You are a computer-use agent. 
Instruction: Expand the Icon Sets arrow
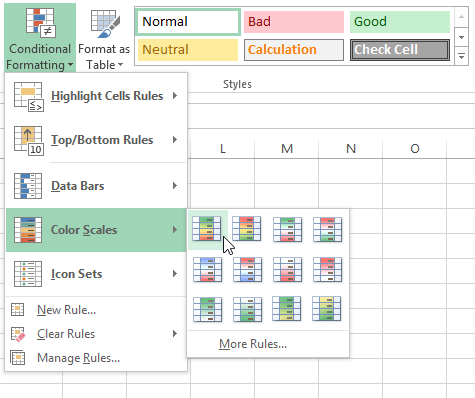(175, 274)
